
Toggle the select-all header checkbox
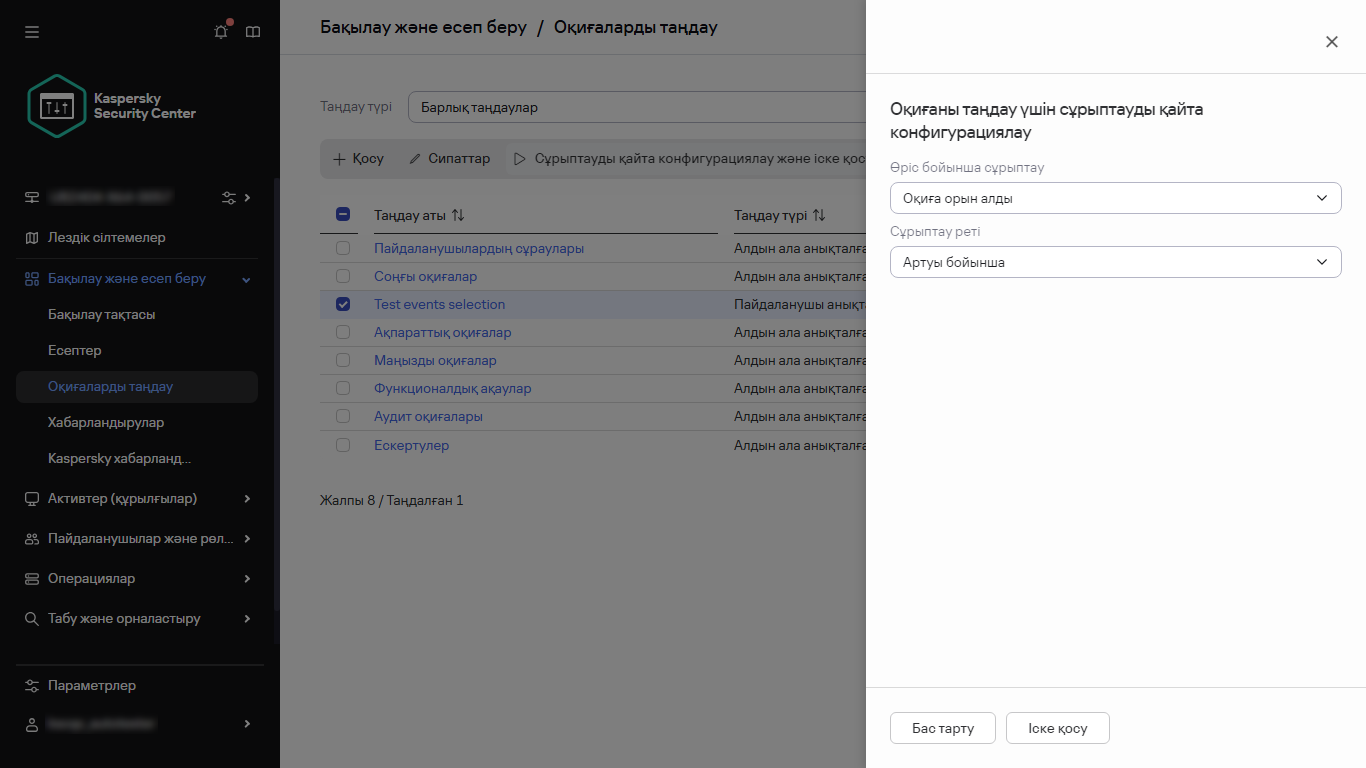point(343,214)
